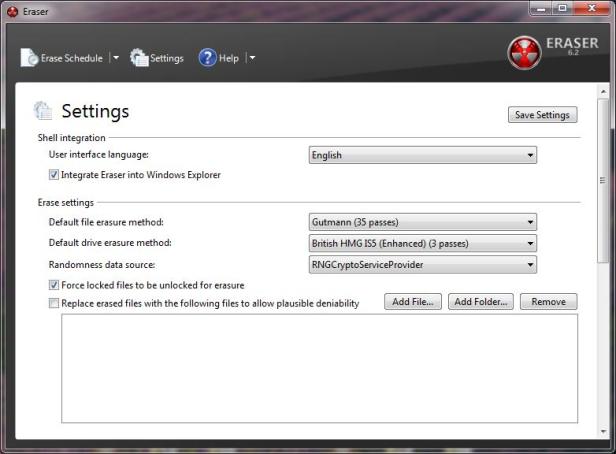Open the User interface language dropdown
The width and height of the screenshot is (616, 454).
(x=422, y=155)
